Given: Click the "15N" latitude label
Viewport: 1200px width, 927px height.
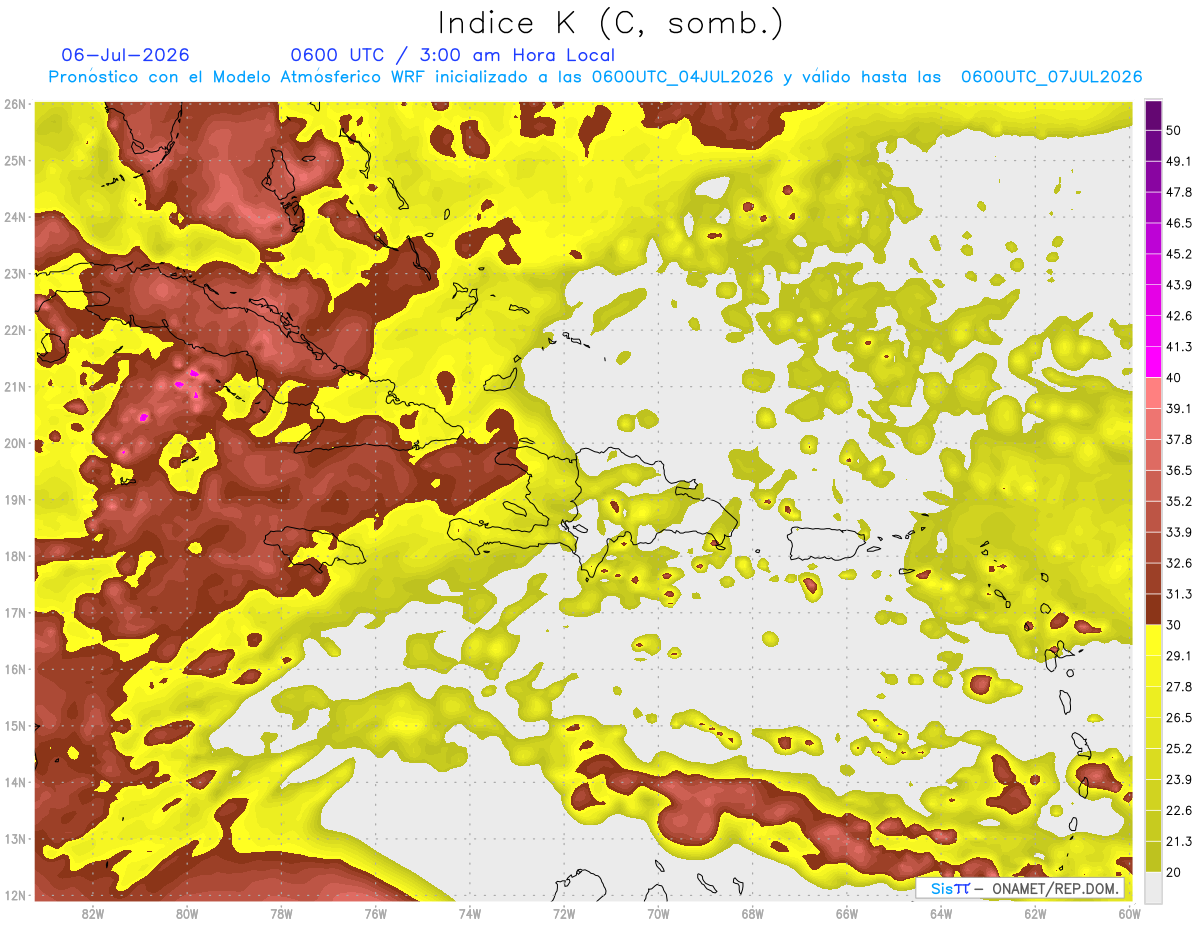Looking at the screenshot, I should [15, 726].
